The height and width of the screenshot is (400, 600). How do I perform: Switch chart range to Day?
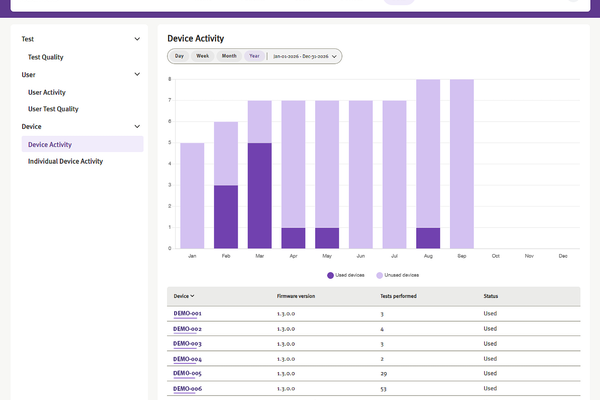(179, 56)
